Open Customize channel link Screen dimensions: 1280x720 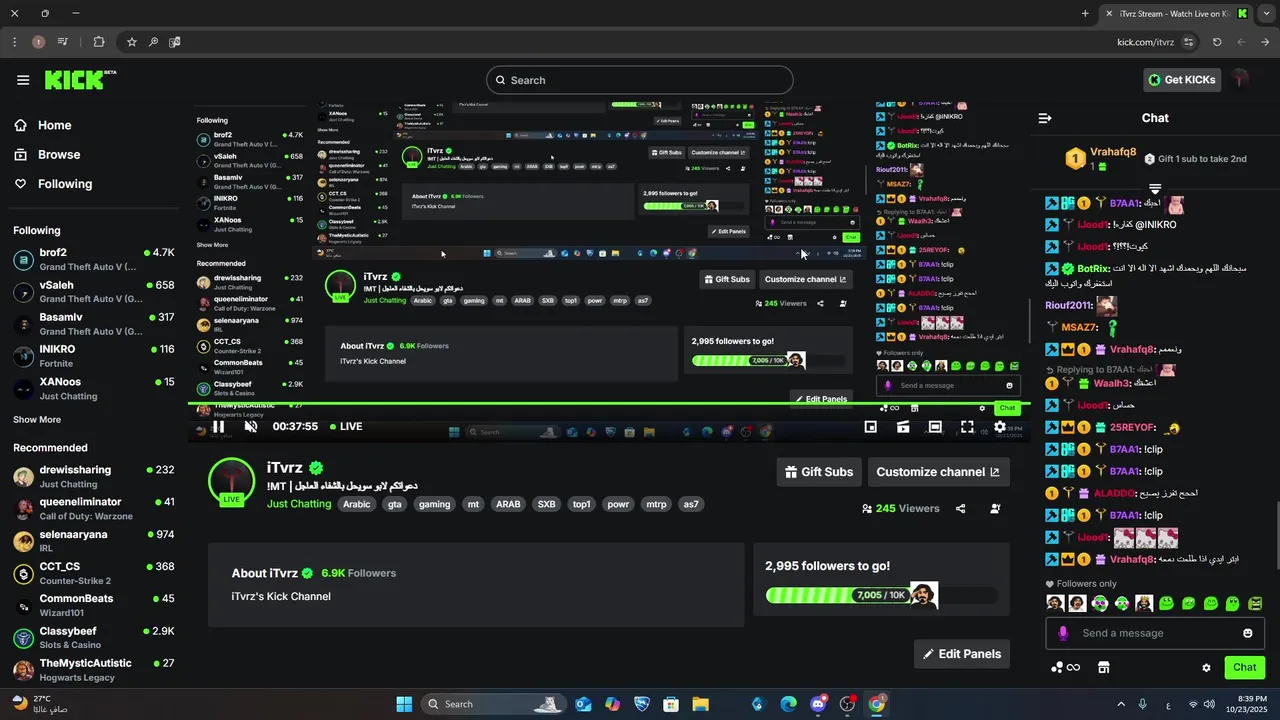(938, 472)
